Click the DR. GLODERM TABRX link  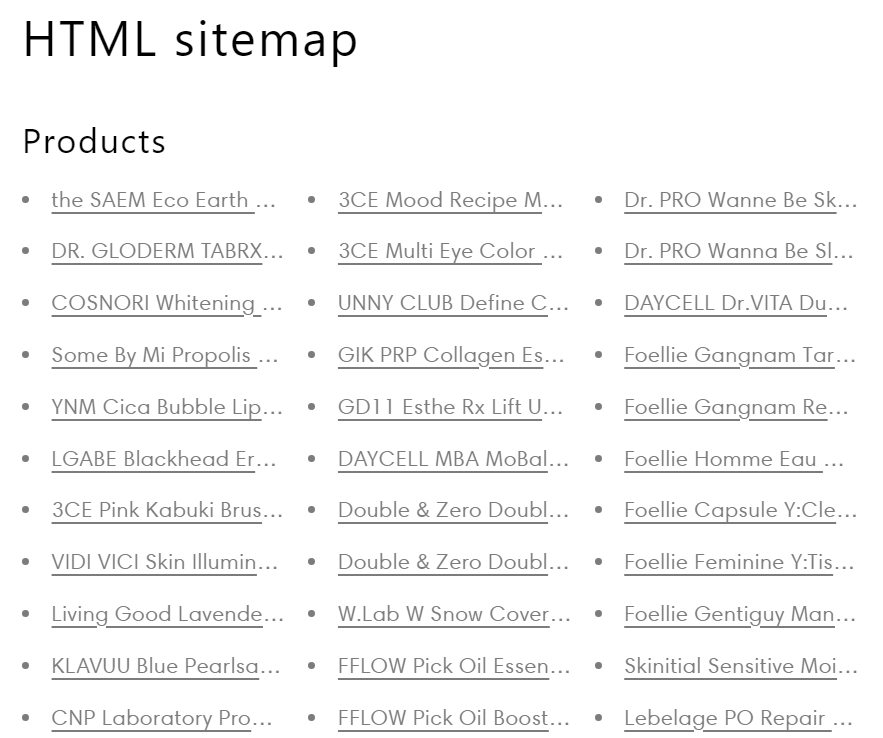point(167,252)
